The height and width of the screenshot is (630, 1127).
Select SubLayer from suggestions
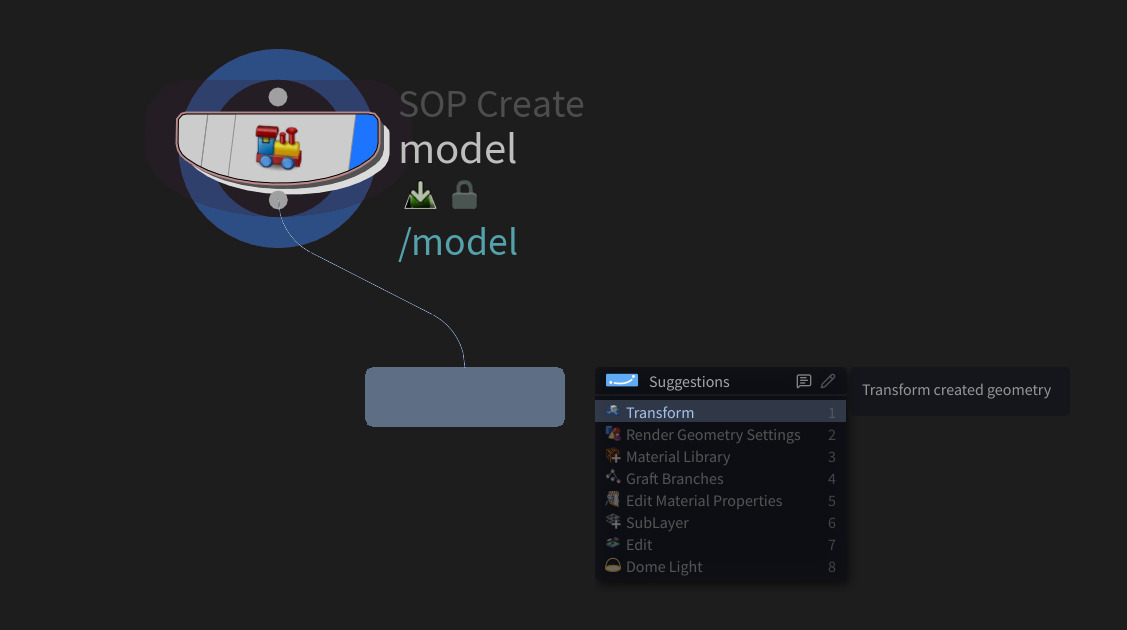[720, 523]
